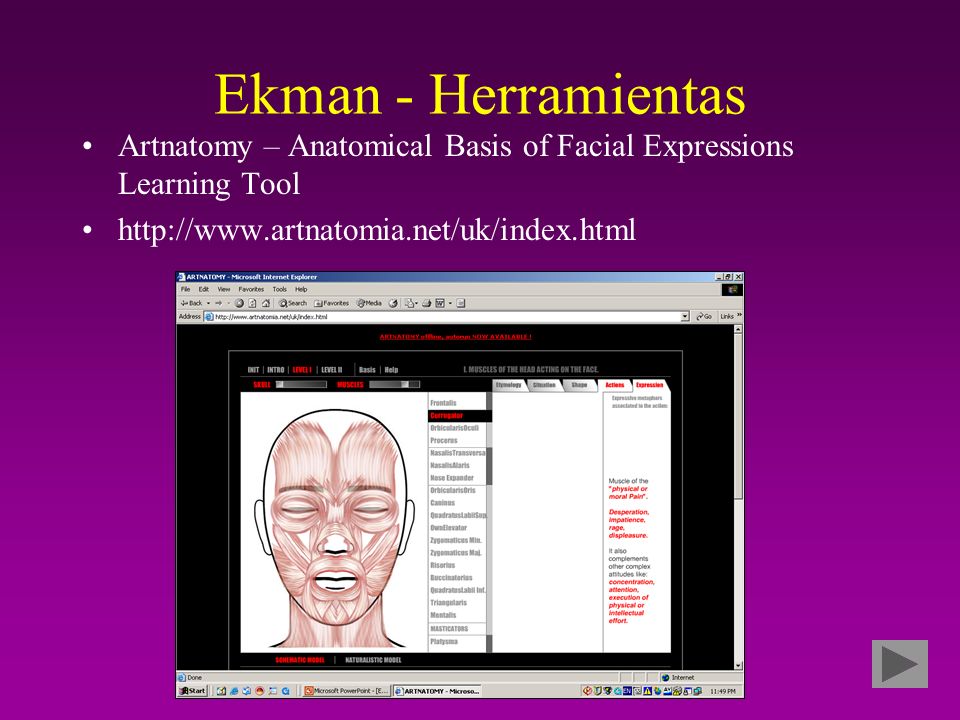The image size is (960, 720).
Task: Open Basis in the Artnatomy navigation
Action: [367, 370]
